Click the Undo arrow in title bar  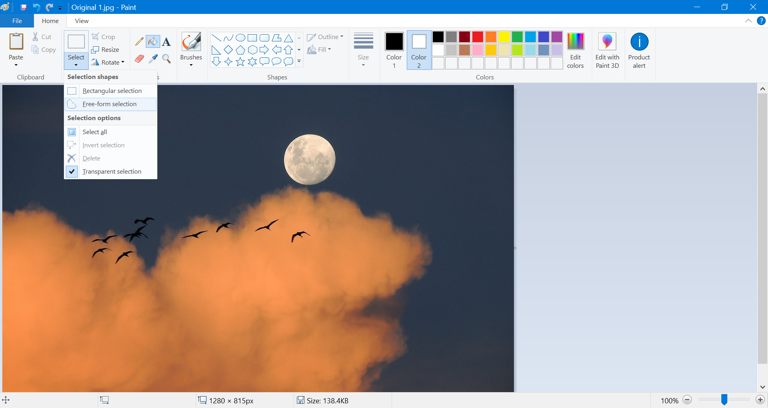[36, 7]
